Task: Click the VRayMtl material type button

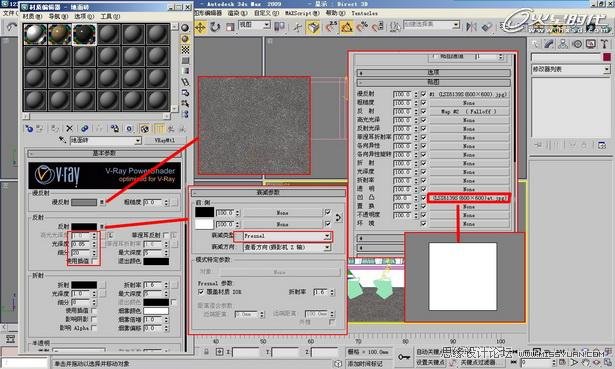Action: pos(165,140)
